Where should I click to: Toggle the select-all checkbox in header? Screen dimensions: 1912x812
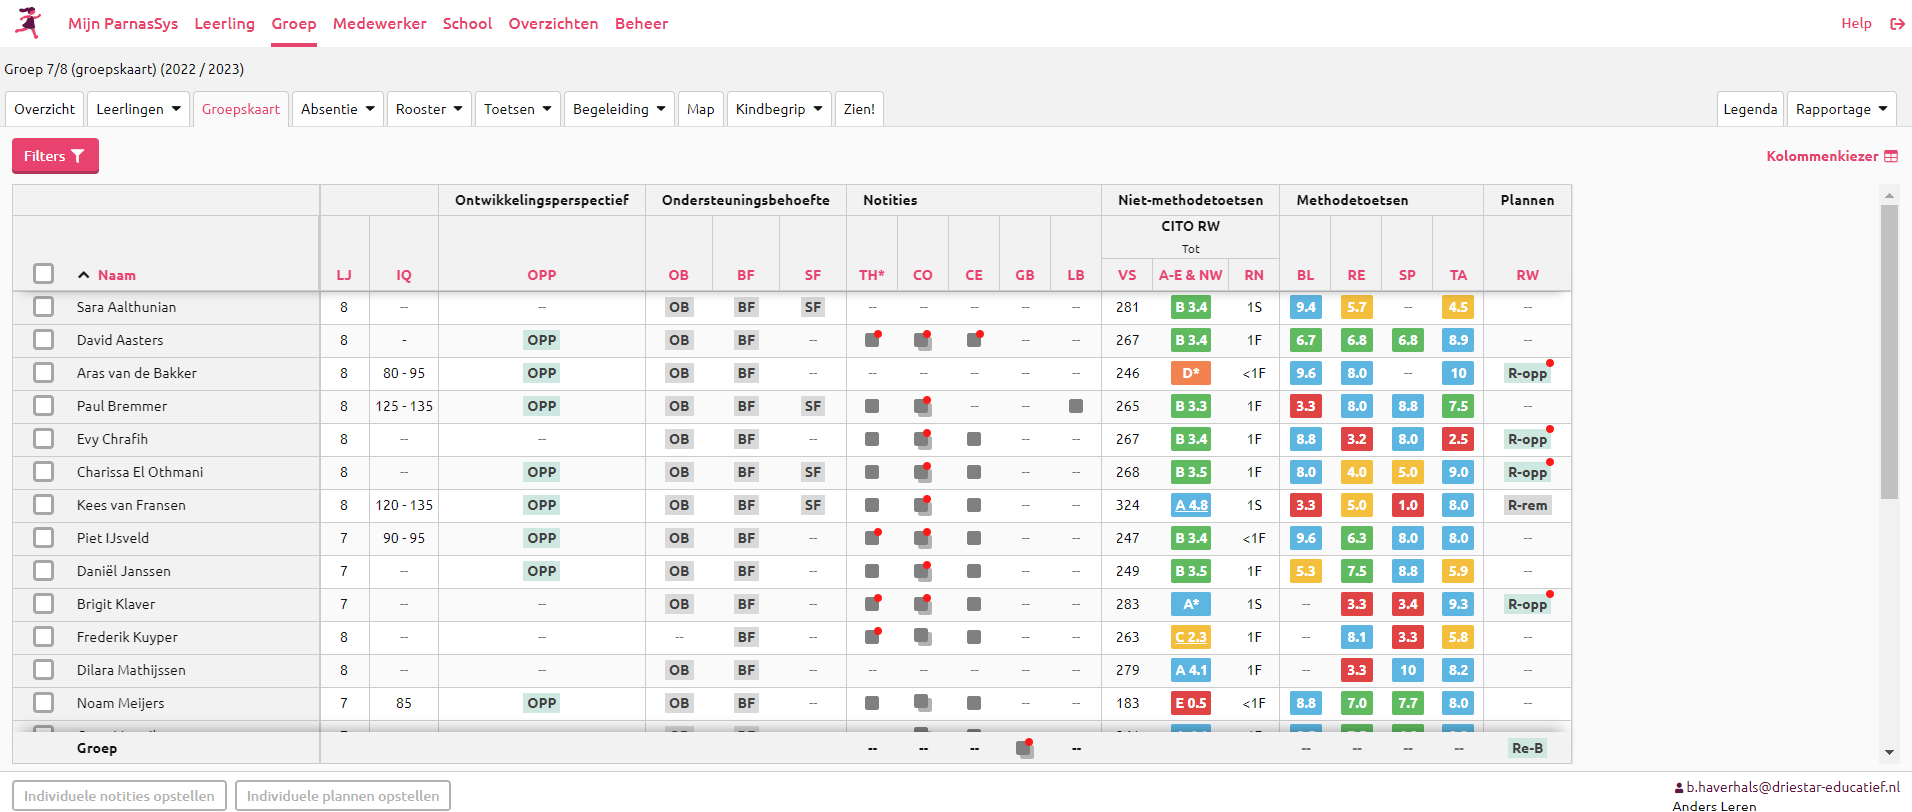pyautogui.click(x=43, y=273)
